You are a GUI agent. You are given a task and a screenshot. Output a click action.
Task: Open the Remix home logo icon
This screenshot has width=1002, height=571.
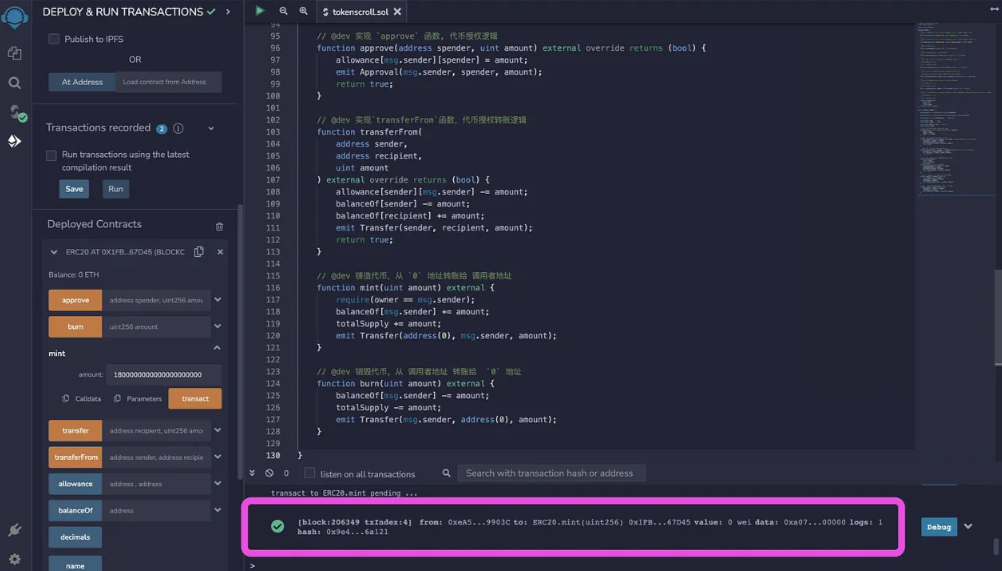tap(14, 17)
